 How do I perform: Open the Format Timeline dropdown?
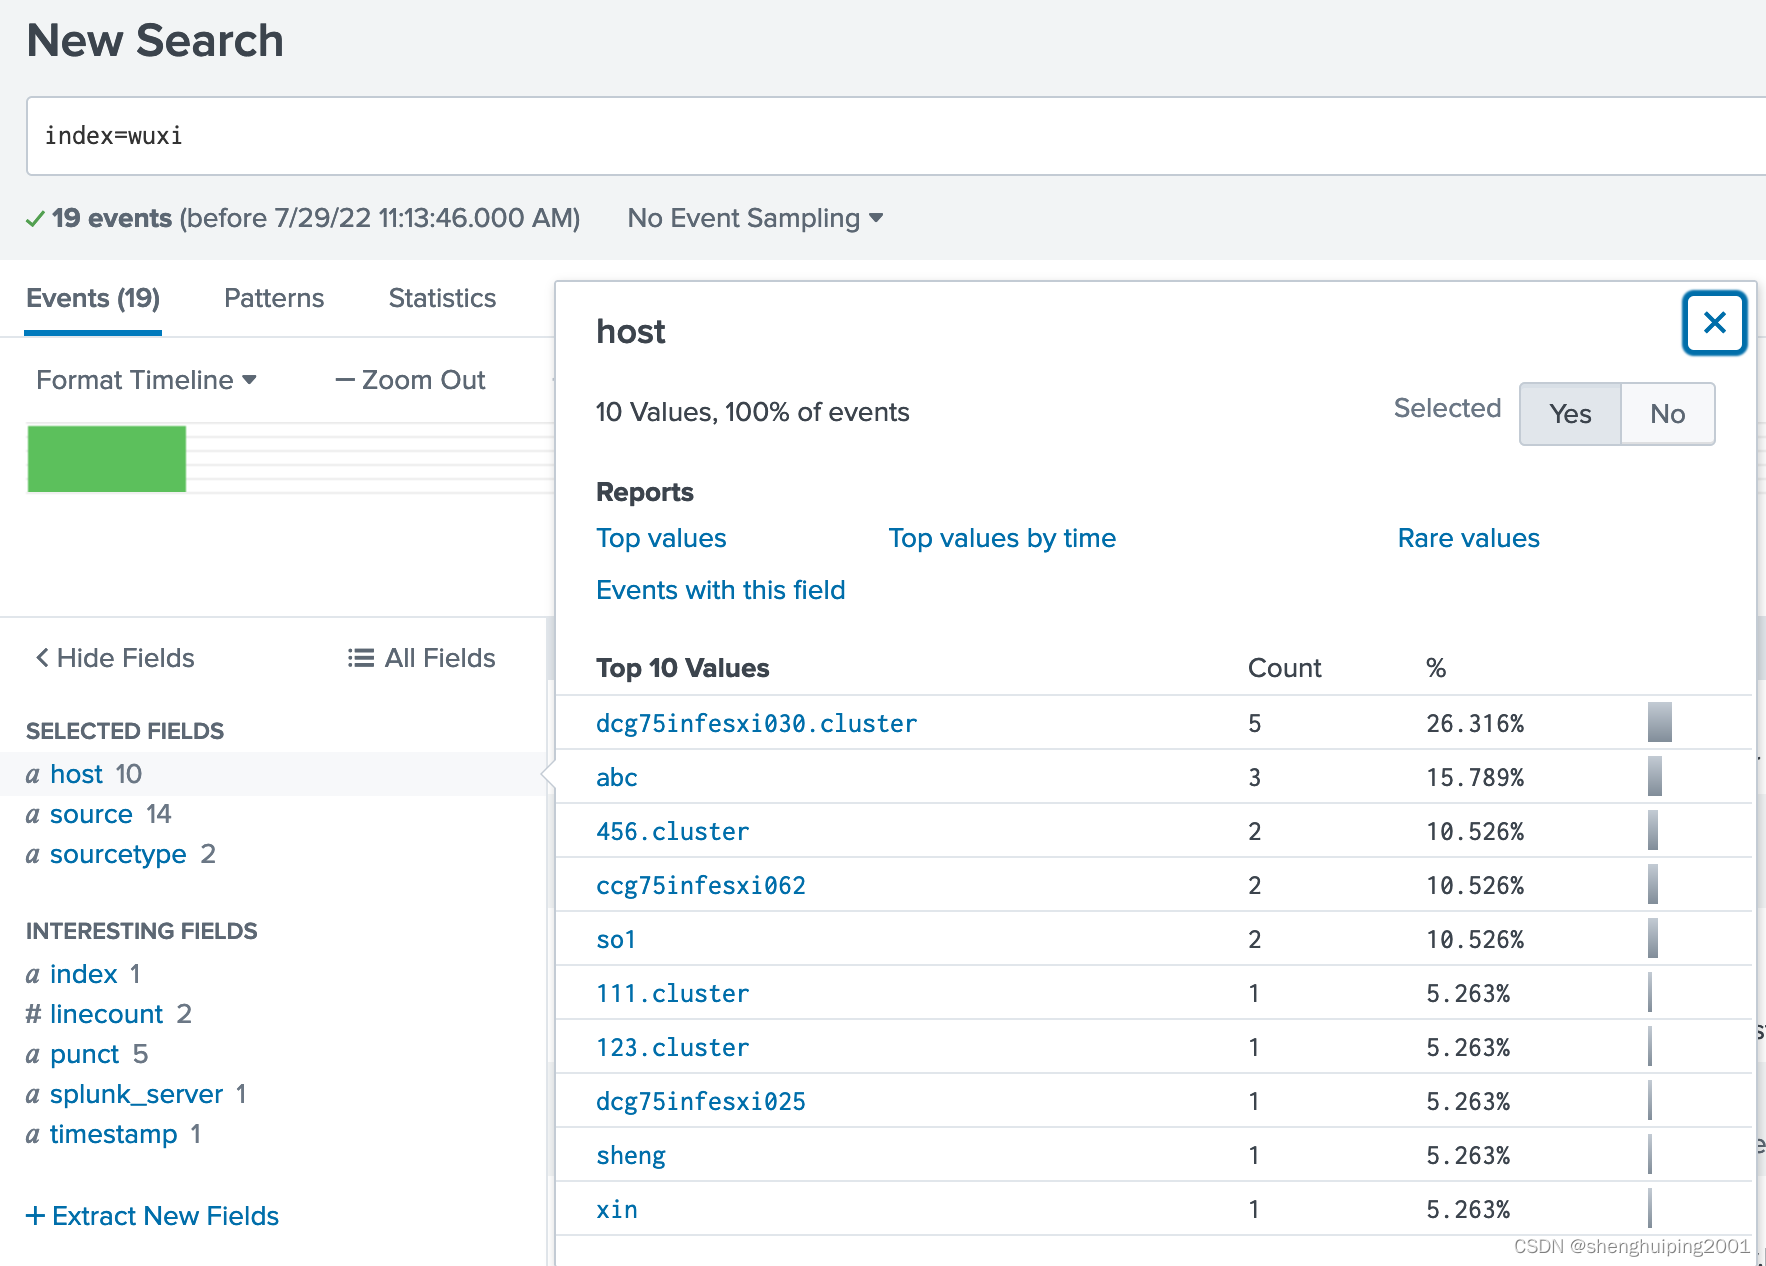coord(146,380)
